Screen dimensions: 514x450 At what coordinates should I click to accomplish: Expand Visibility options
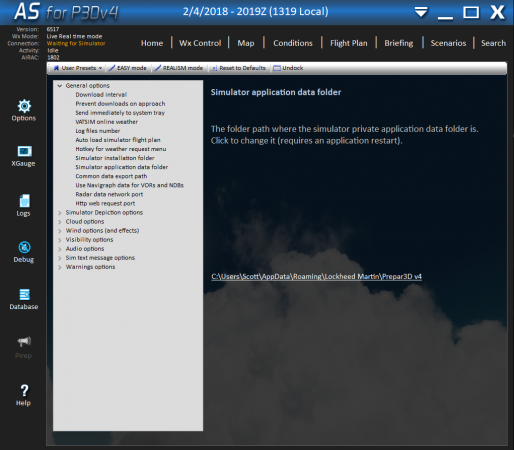pyautogui.click(x=60, y=240)
